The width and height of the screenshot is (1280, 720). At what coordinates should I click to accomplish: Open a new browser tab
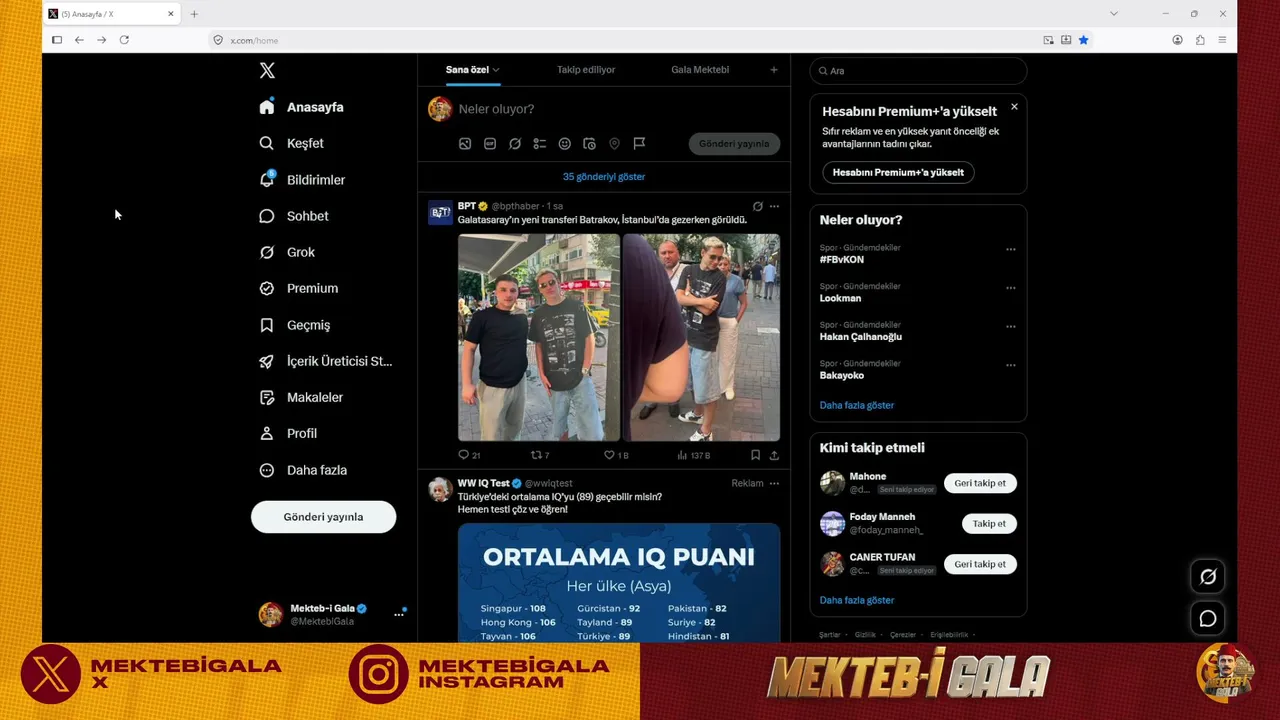194,14
